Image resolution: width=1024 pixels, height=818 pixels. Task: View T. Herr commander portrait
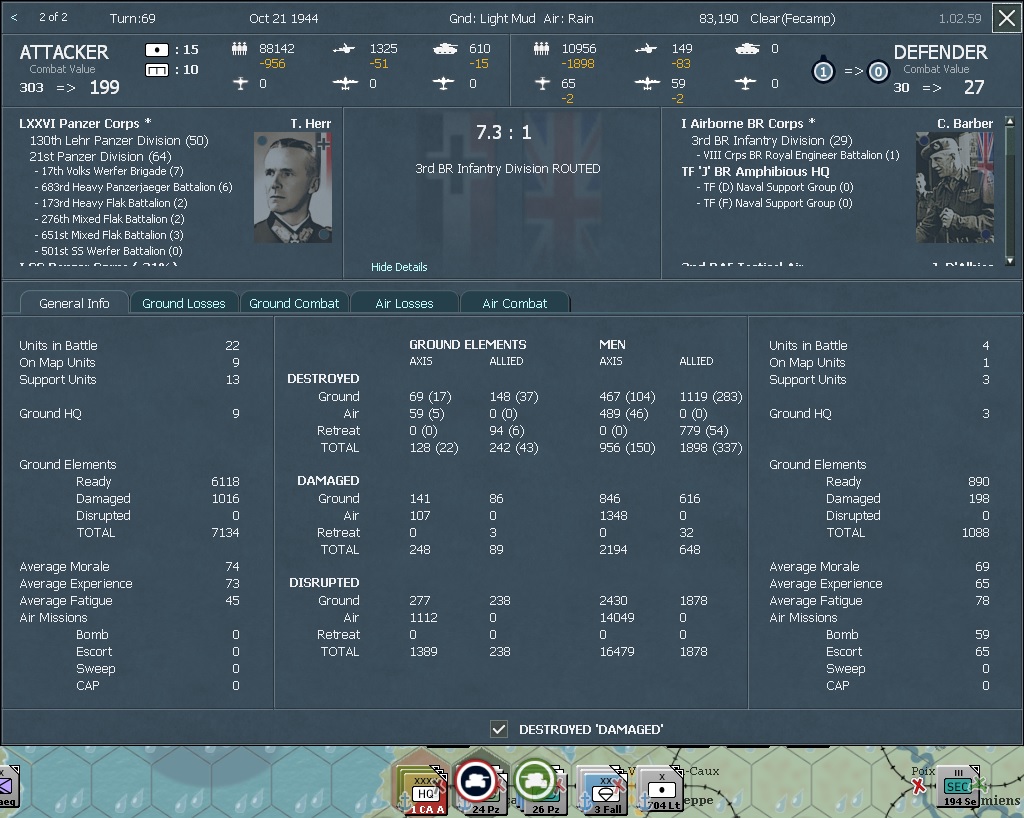tap(293, 188)
